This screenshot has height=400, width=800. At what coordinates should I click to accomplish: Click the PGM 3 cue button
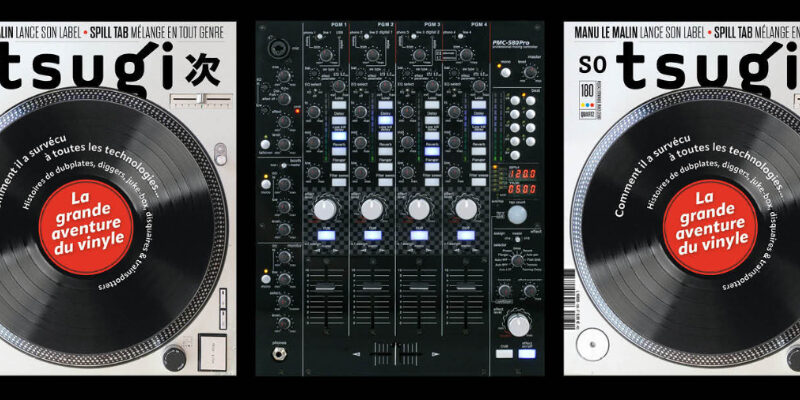pos(419,235)
